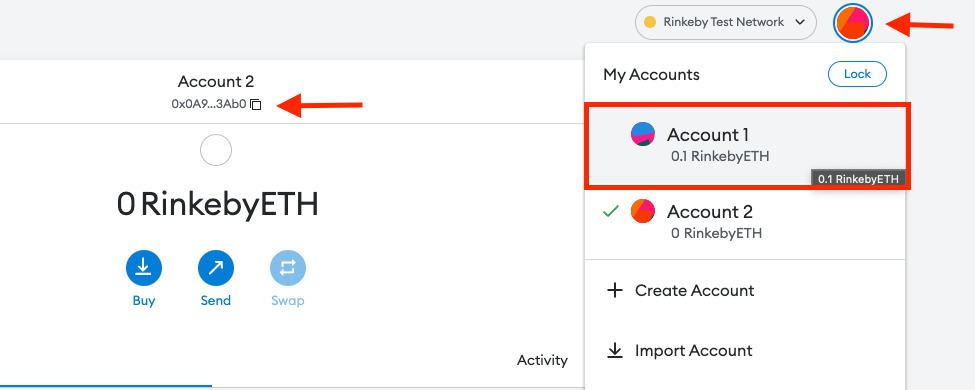This screenshot has width=975, height=390.
Task: Lock the wallet with Lock button
Action: point(857,74)
